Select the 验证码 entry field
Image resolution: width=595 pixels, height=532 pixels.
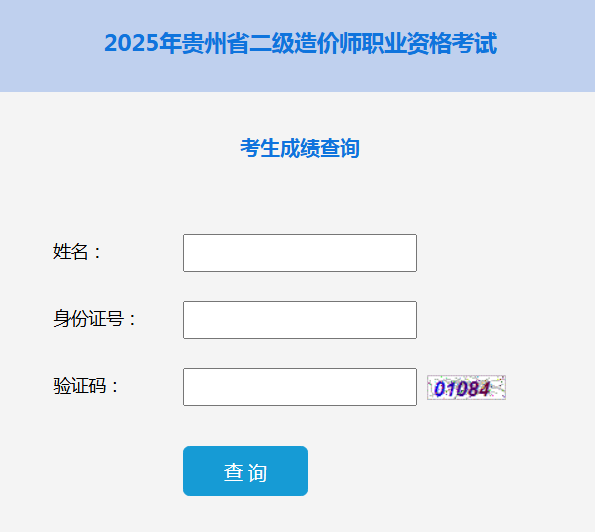click(x=300, y=387)
